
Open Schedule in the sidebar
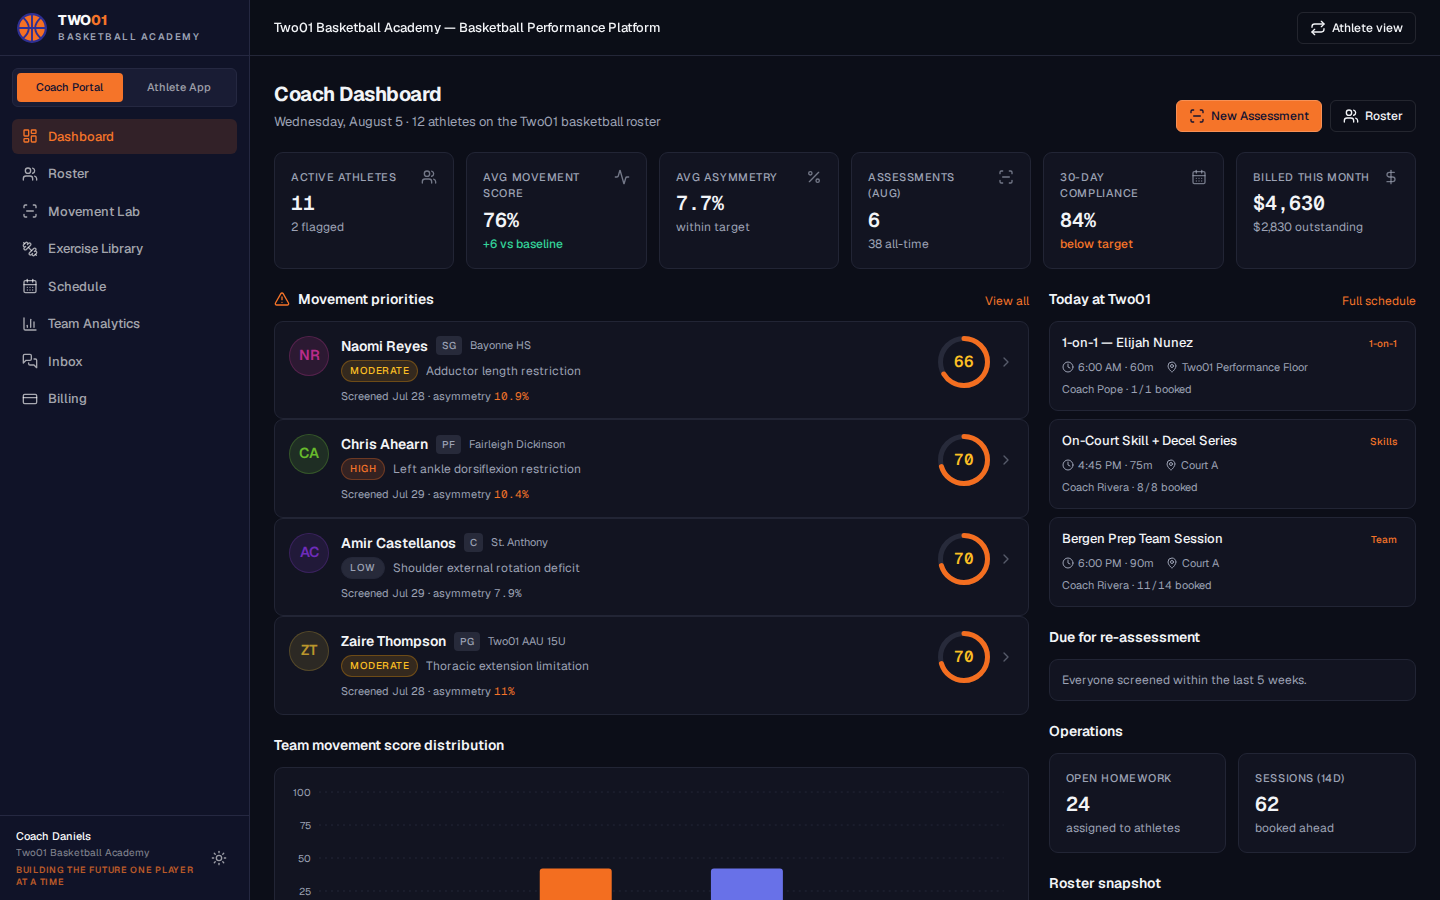coord(124,287)
